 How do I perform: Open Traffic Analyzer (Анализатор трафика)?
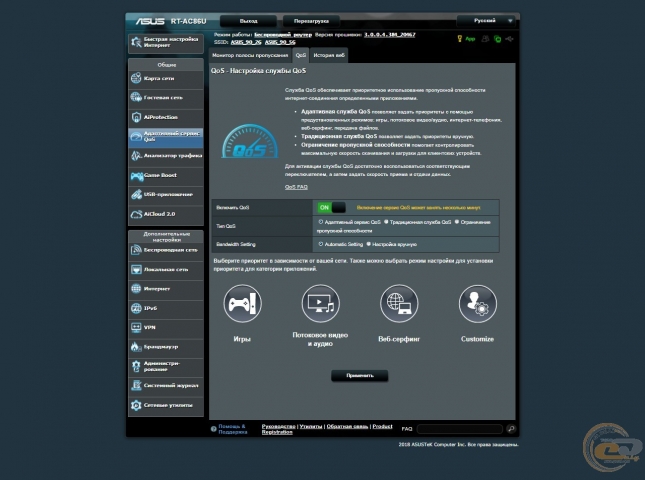pyautogui.click(x=166, y=156)
